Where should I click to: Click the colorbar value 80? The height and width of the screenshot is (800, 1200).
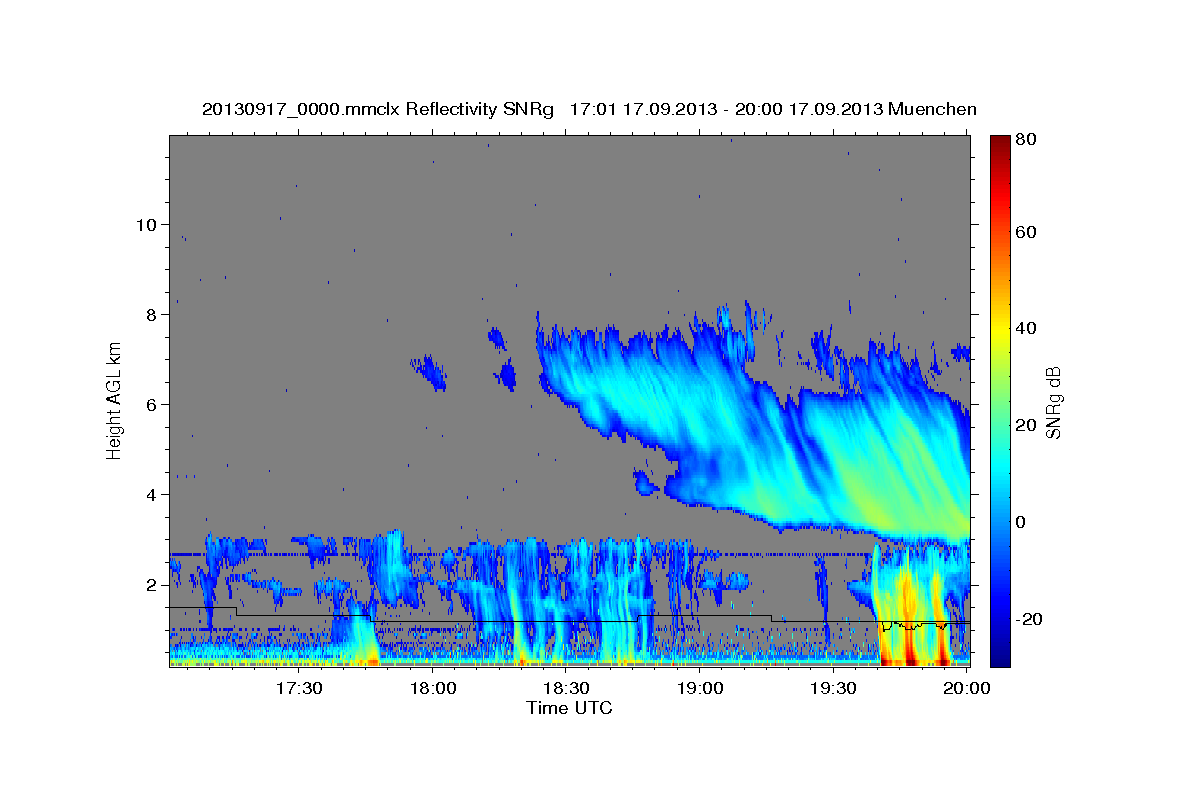tap(1028, 139)
